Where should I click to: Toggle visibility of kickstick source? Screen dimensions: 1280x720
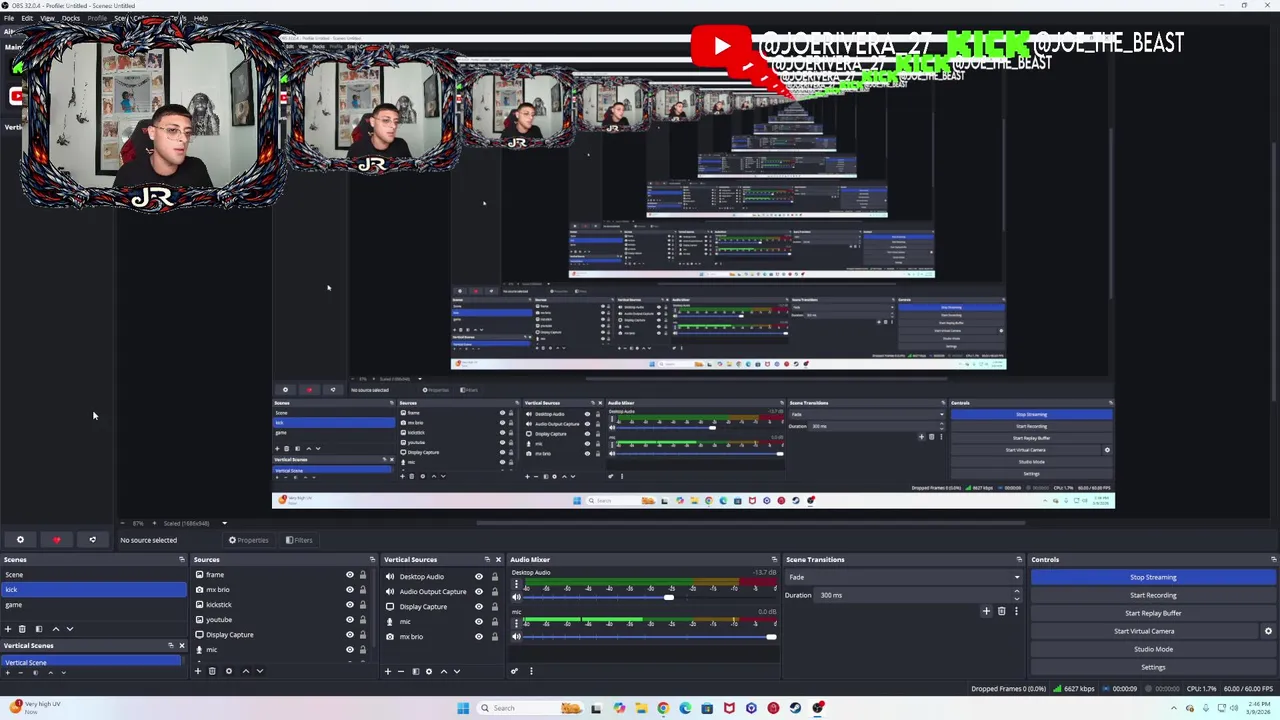coord(350,605)
